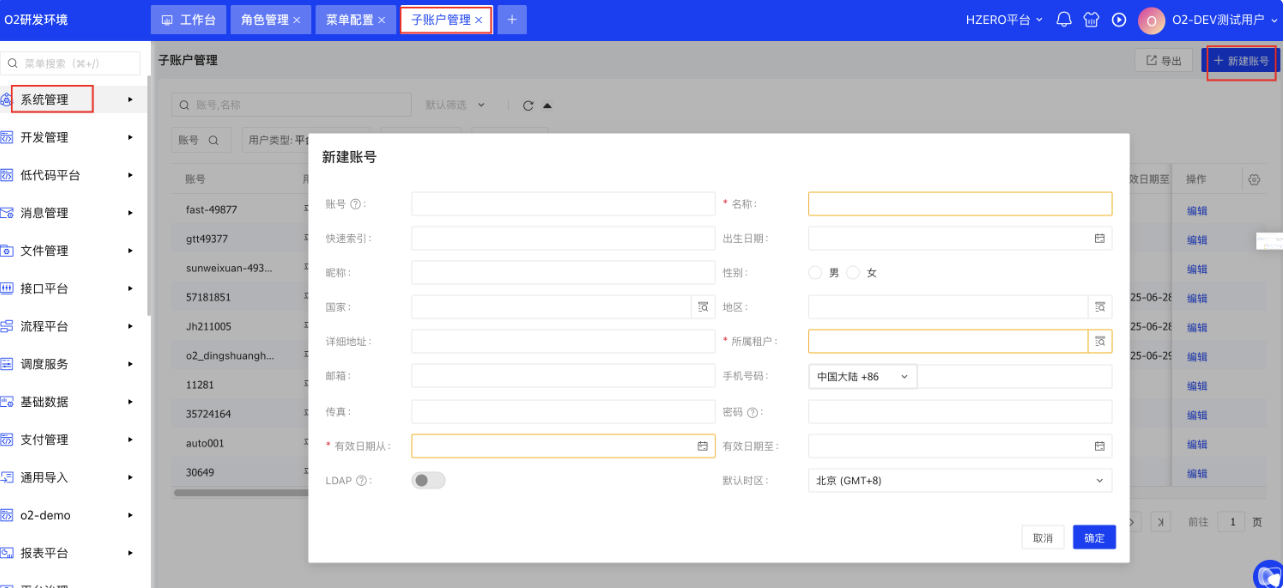Viewport: 1284px width, 588px height.
Task: Select the 男 gender radio button
Action: [816, 273]
